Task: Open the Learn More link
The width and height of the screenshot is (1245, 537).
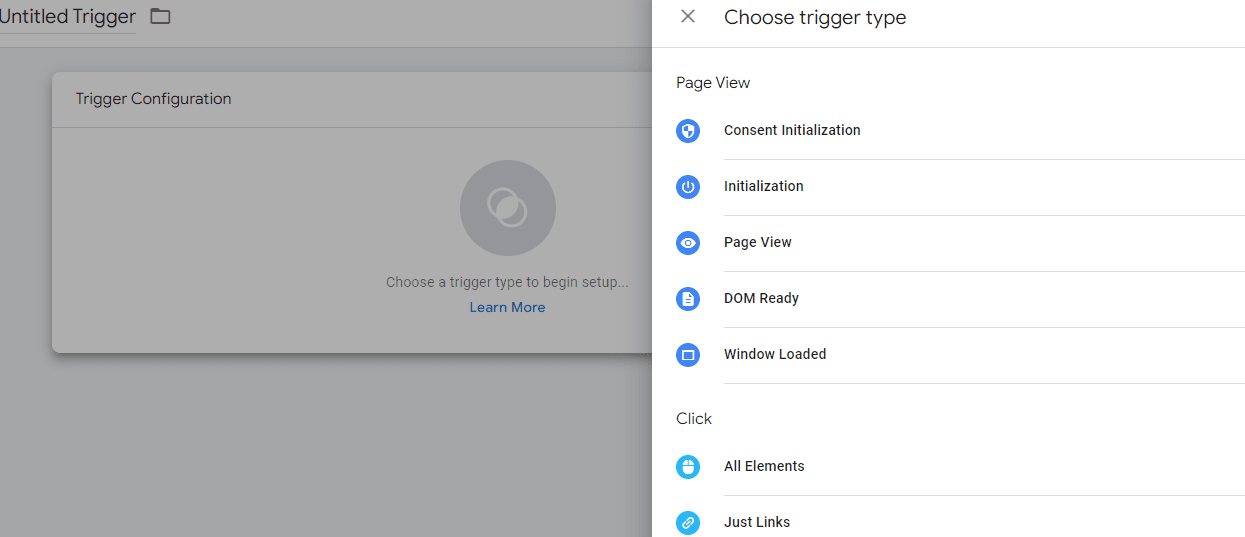Action: point(507,308)
